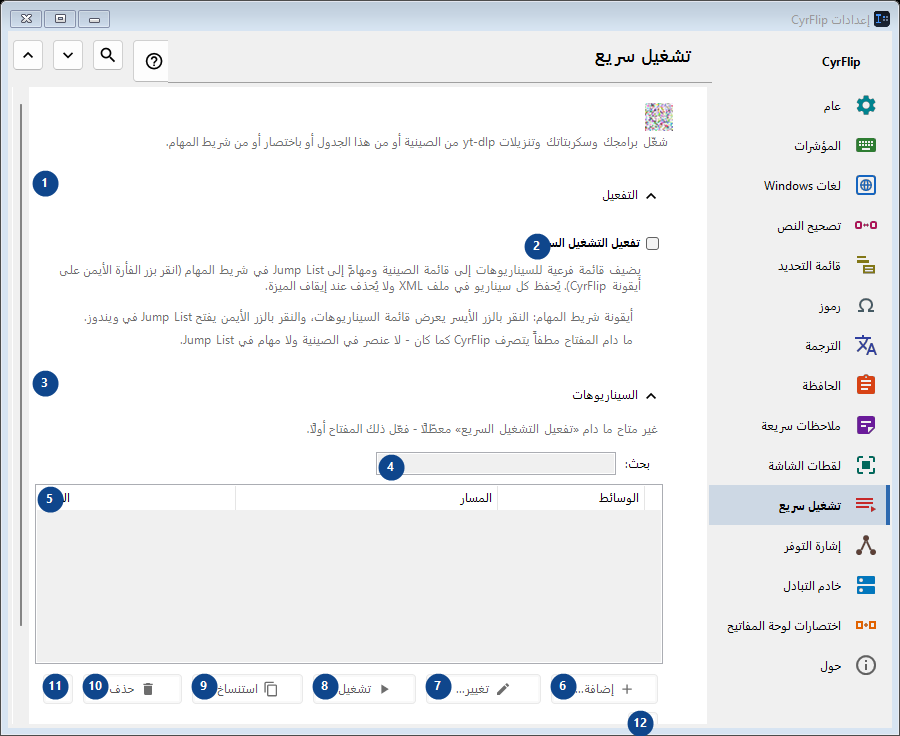Click the up chevron navigation button

pyautogui.click(x=28, y=55)
